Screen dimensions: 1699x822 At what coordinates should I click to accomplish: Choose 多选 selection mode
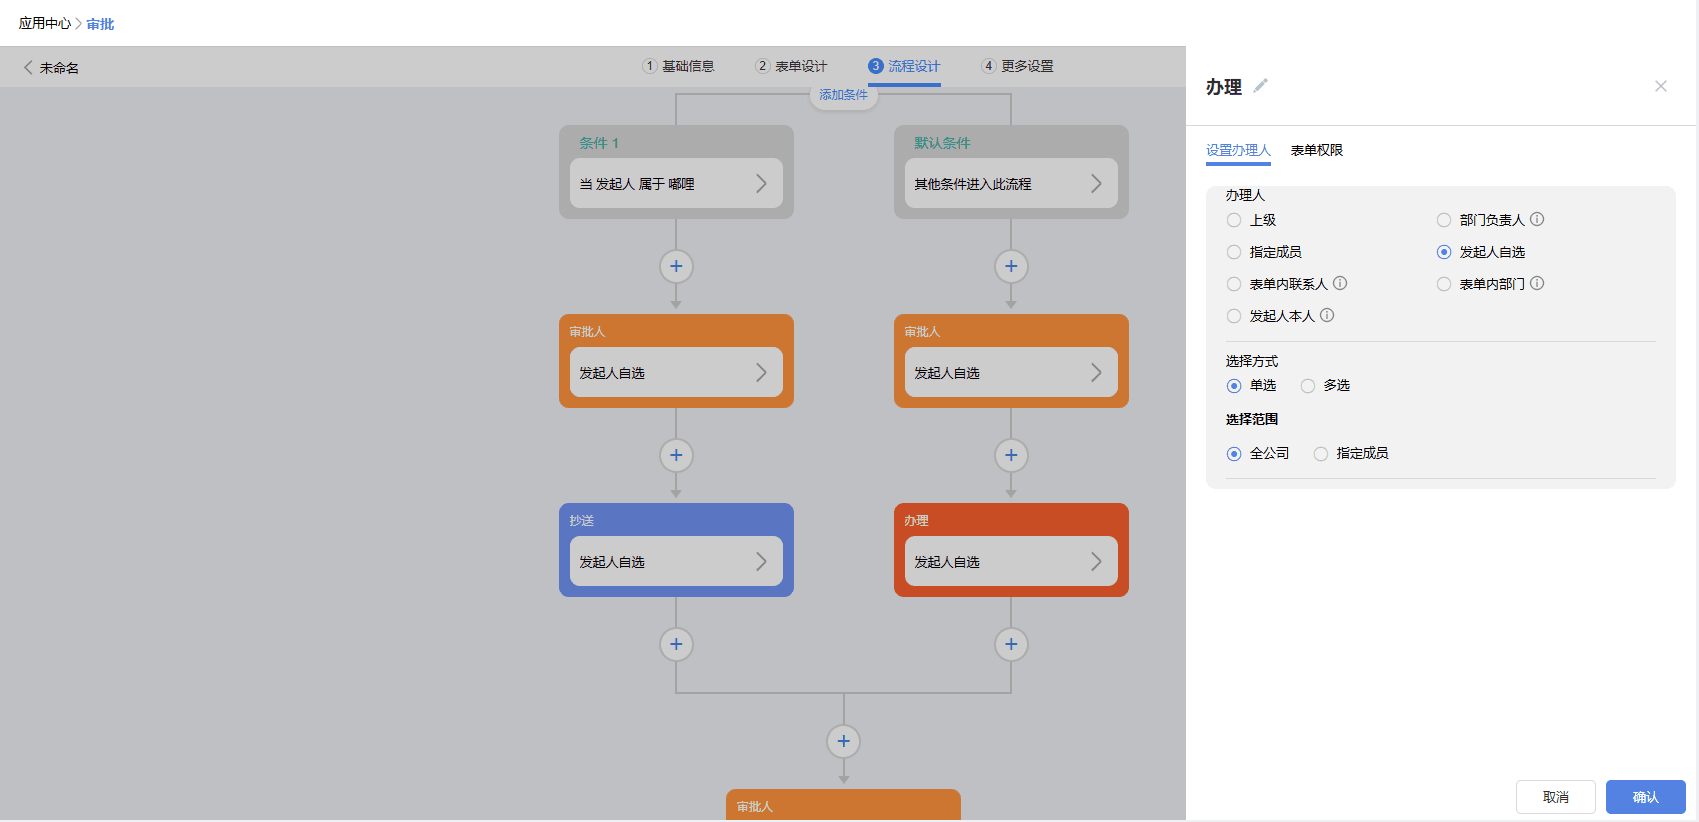coord(1308,386)
